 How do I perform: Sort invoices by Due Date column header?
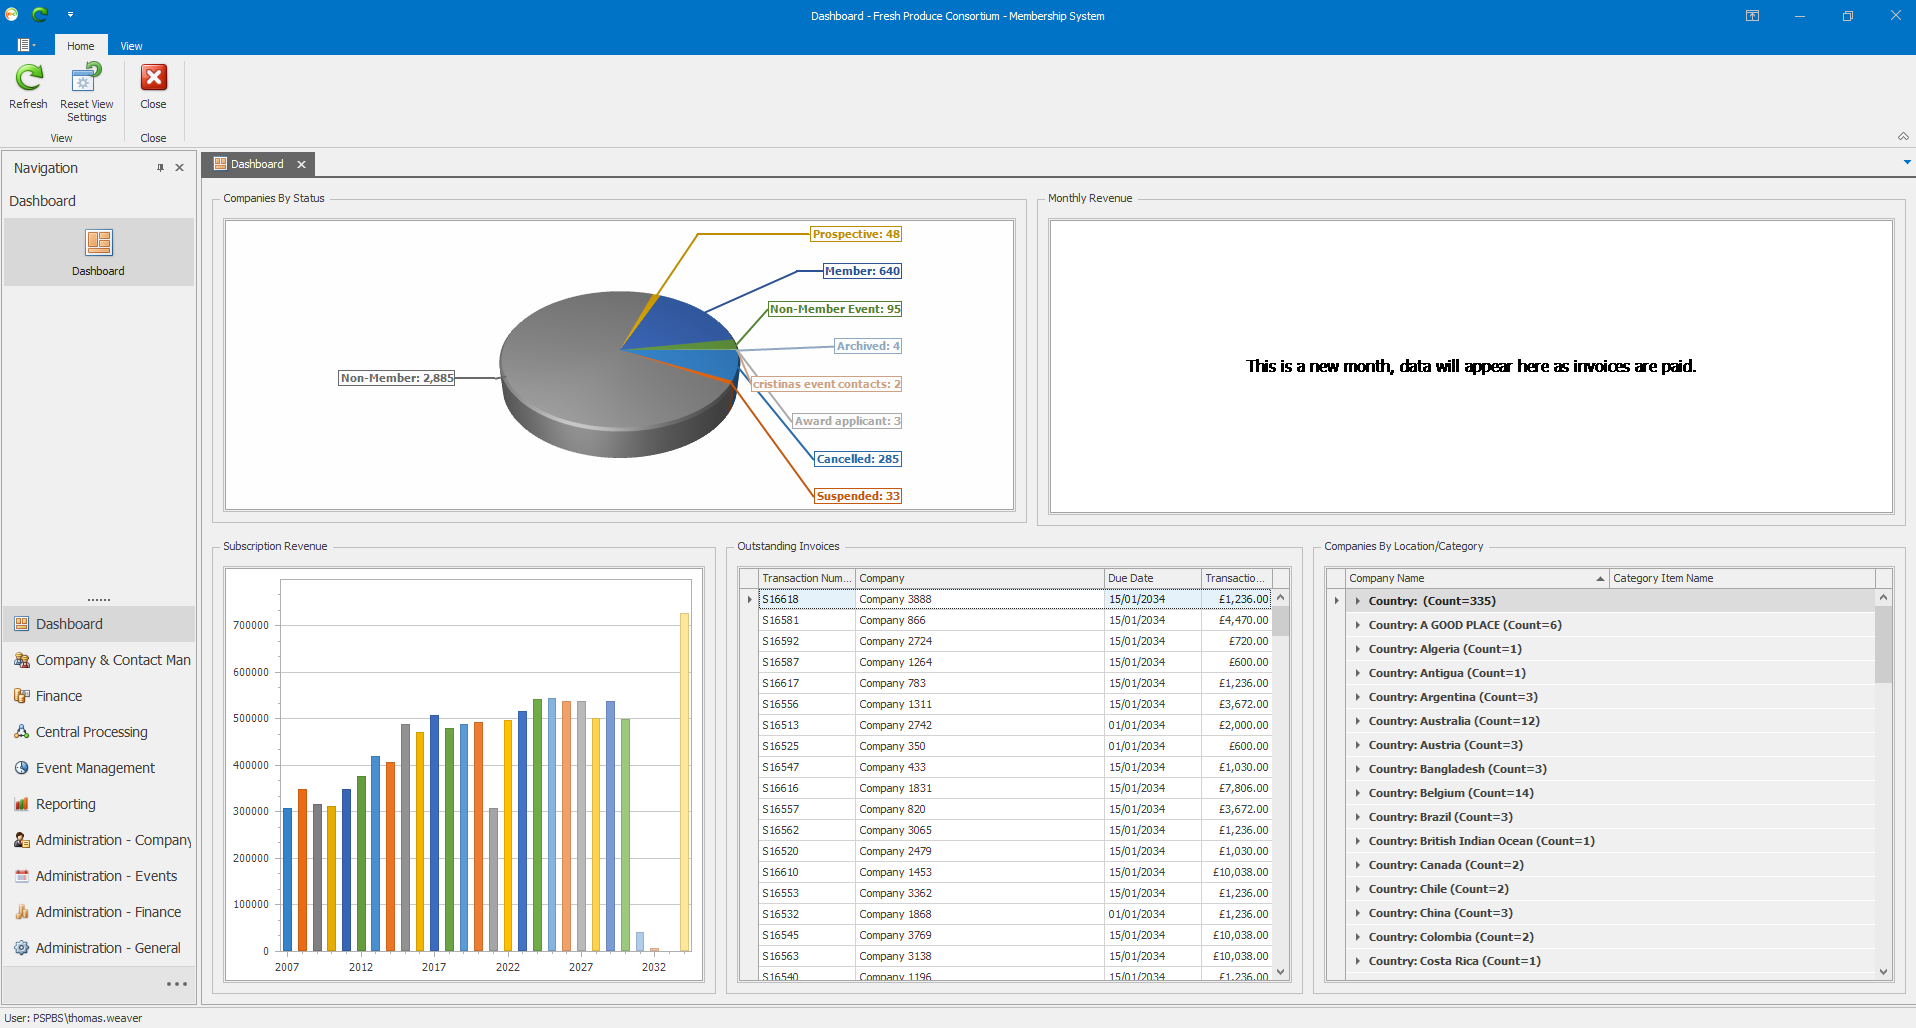pos(1152,578)
